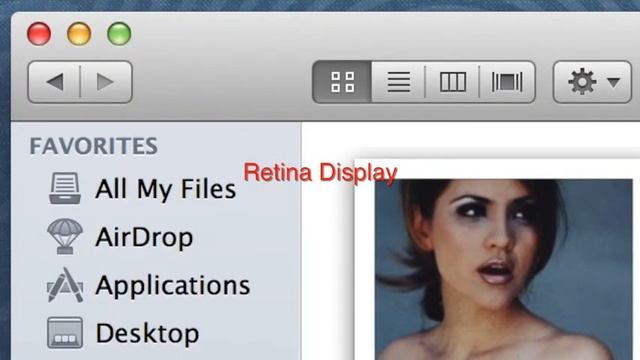Click the All My Files sidebar icon

point(64,189)
